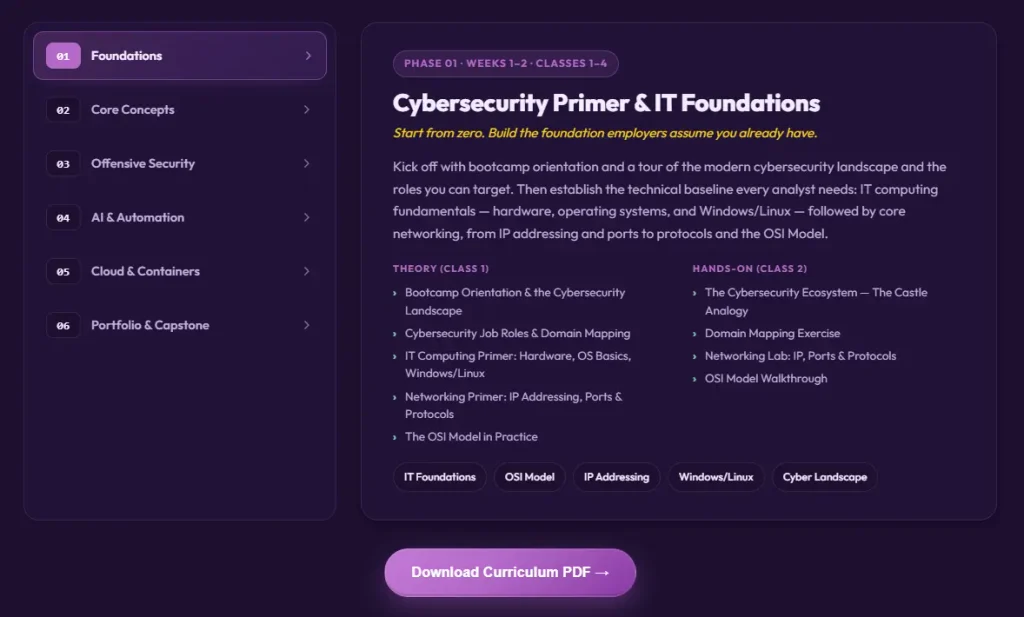Click the chevron beside AI & Automation
Viewport: 1024px width, 617px height.
(x=307, y=217)
